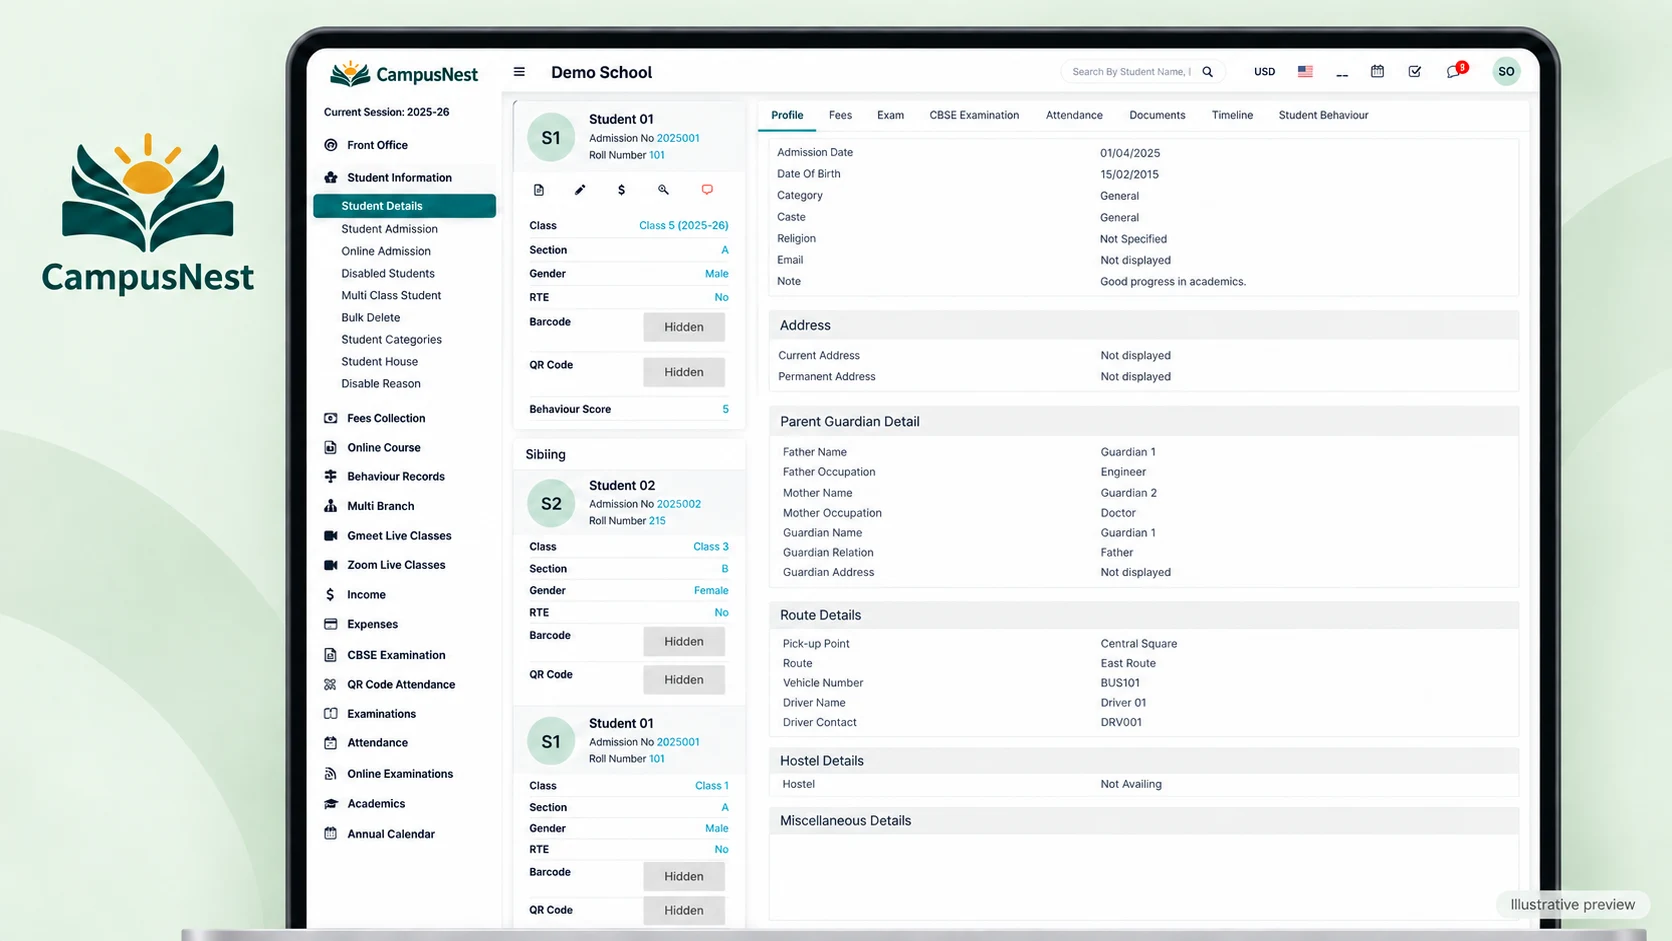This screenshot has height=941, width=1672.
Task: Click the red message icon under Student 01
Action: pyautogui.click(x=707, y=190)
